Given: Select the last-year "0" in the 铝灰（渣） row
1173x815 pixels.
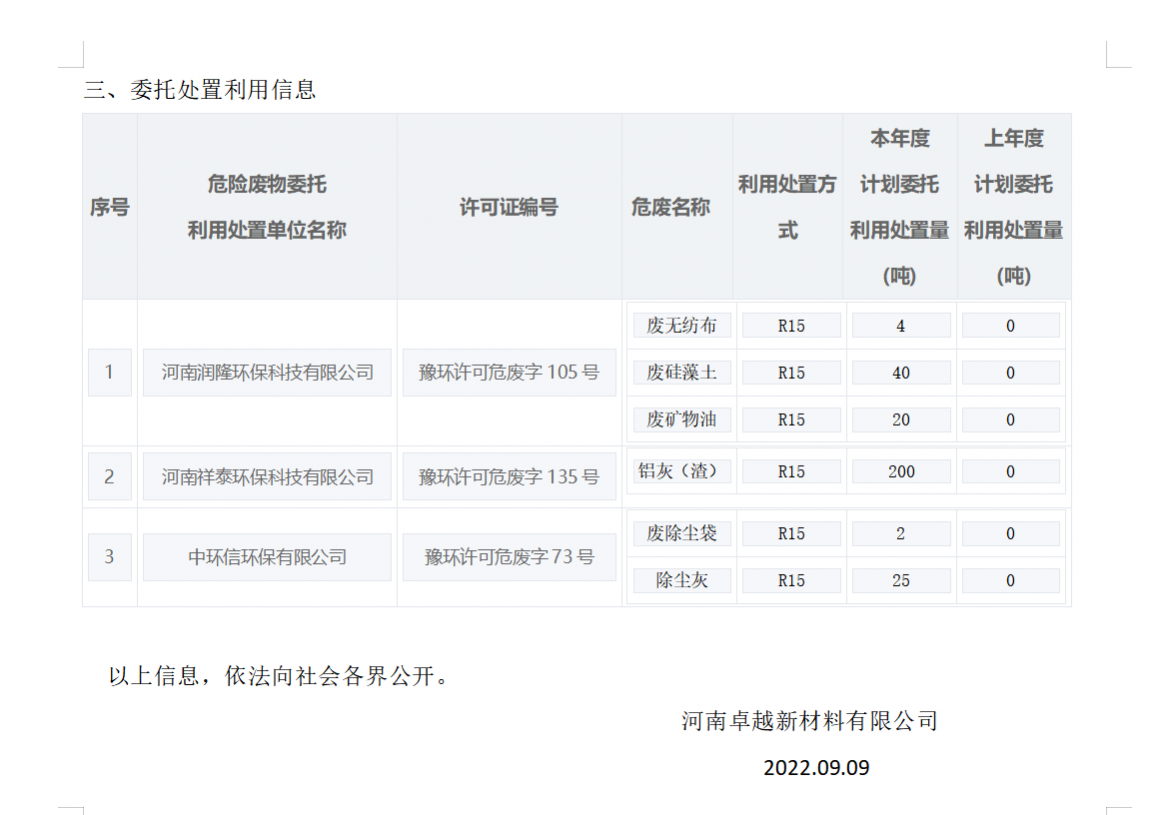Looking at the screenshot, I should [1011, 471].
